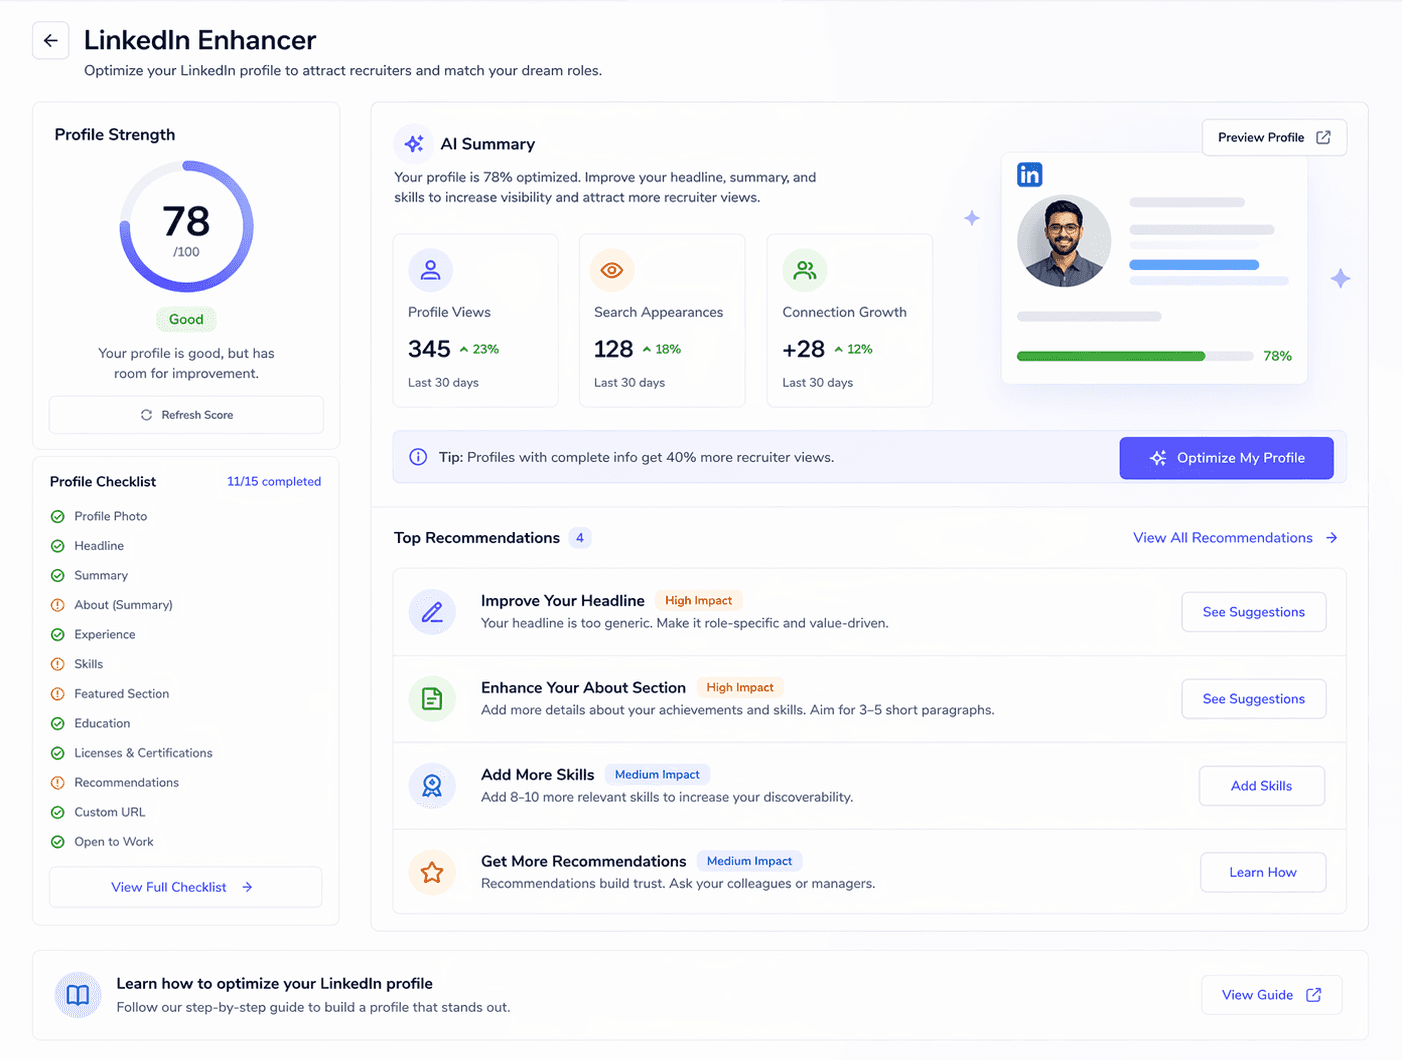The image size is (1402, 1060).
Task: Click the About (Summary) orange warning icon
Action: pyautogui.click(x=58, y=605)
